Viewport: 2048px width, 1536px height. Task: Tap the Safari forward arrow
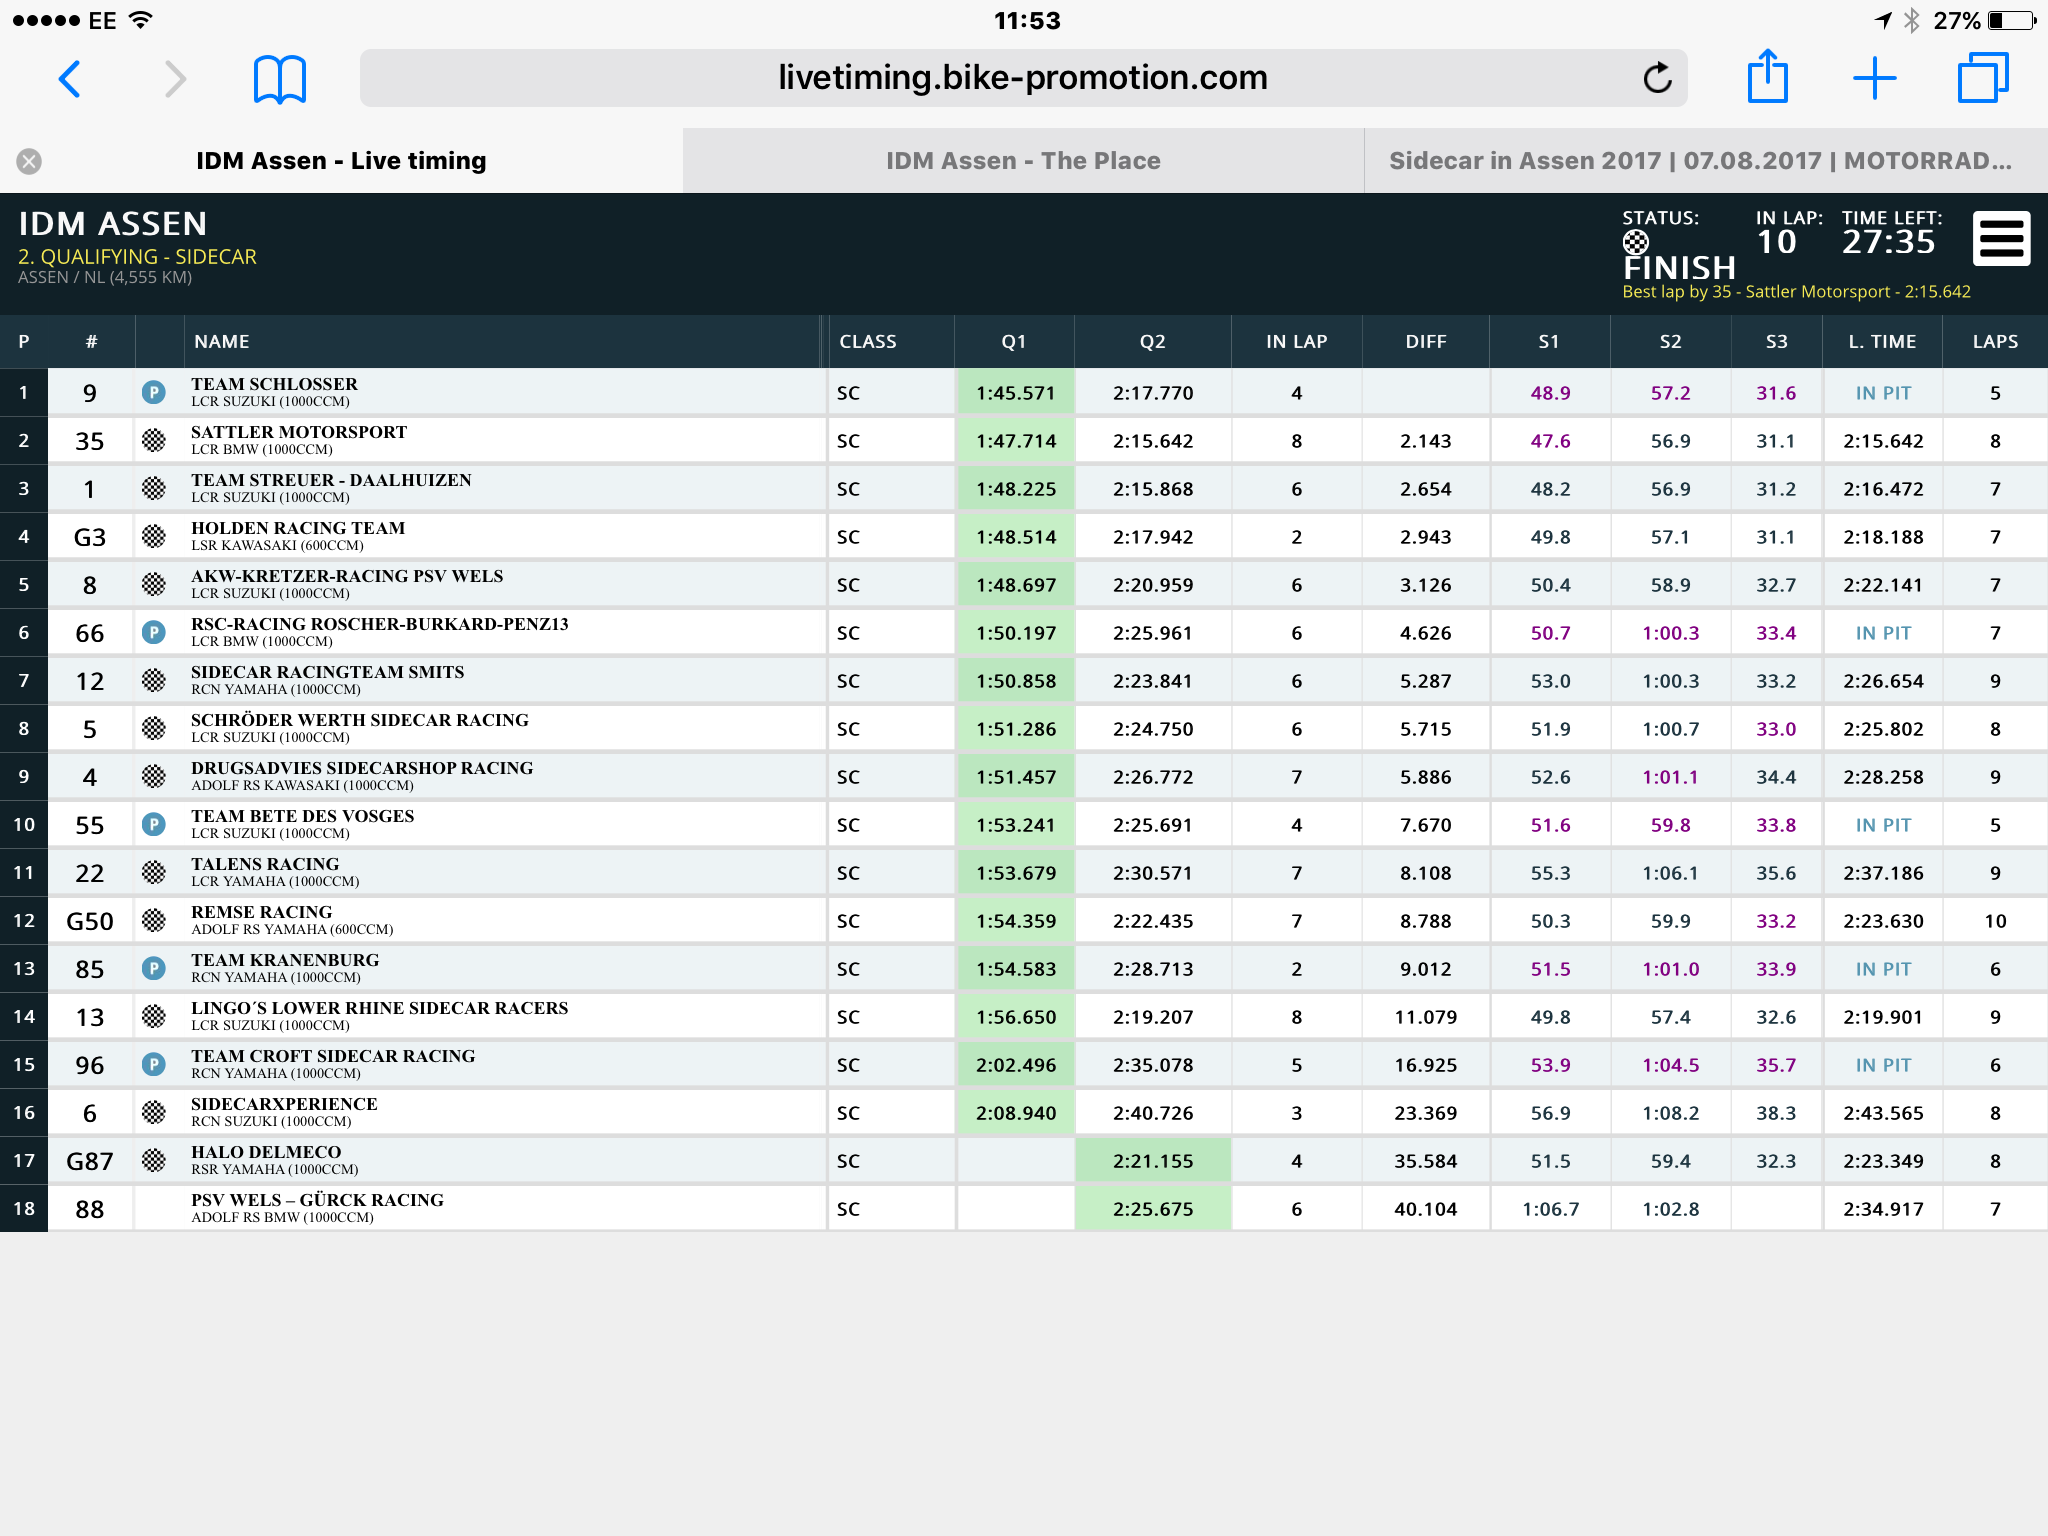(175, 79)
